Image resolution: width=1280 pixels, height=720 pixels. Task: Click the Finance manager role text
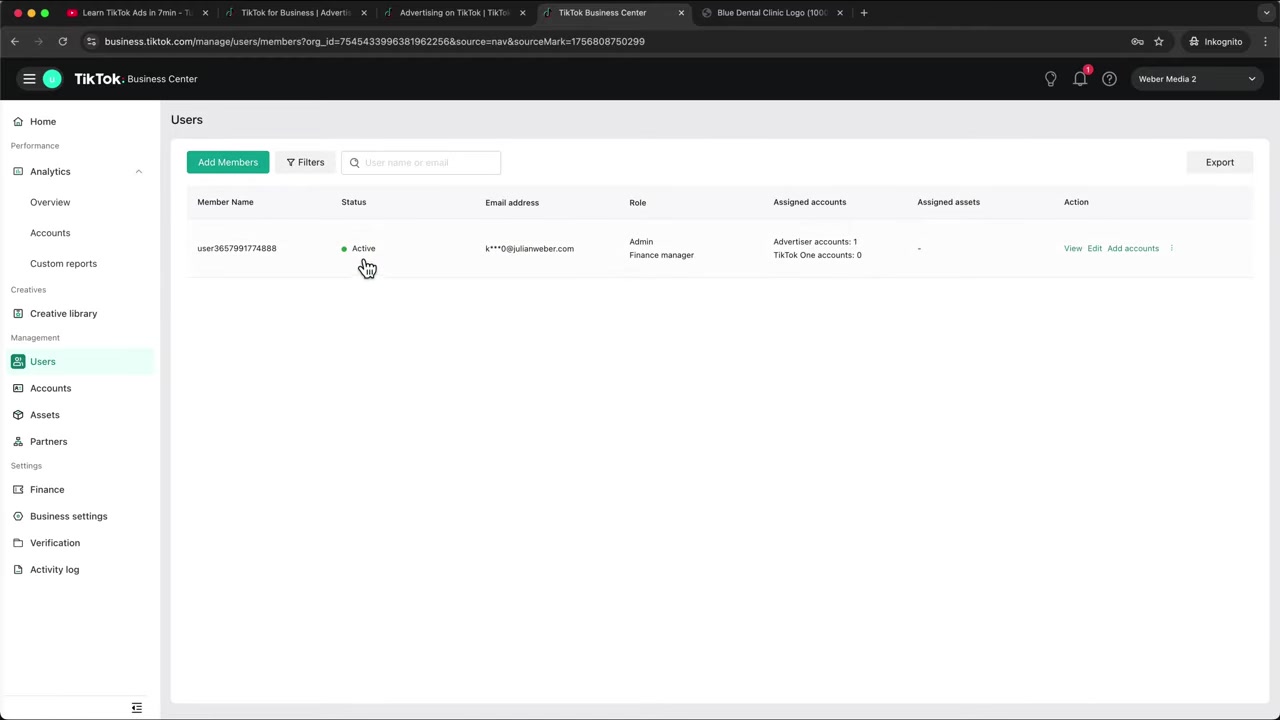pos(661,255)
